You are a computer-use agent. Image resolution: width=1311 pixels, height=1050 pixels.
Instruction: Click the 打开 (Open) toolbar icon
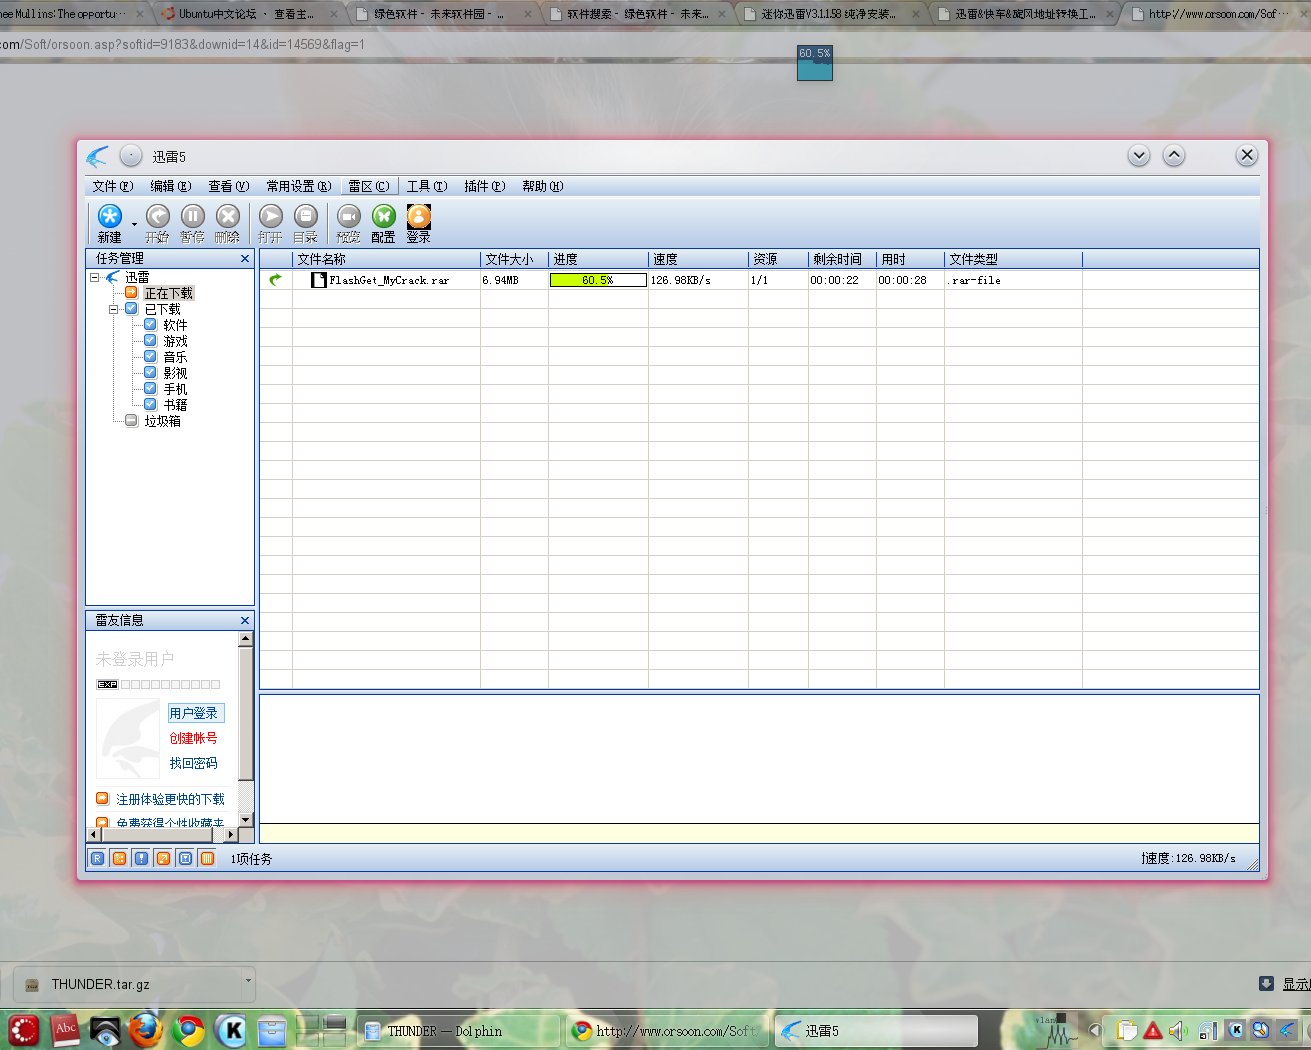pyautogui.click(x=270, y=217)
